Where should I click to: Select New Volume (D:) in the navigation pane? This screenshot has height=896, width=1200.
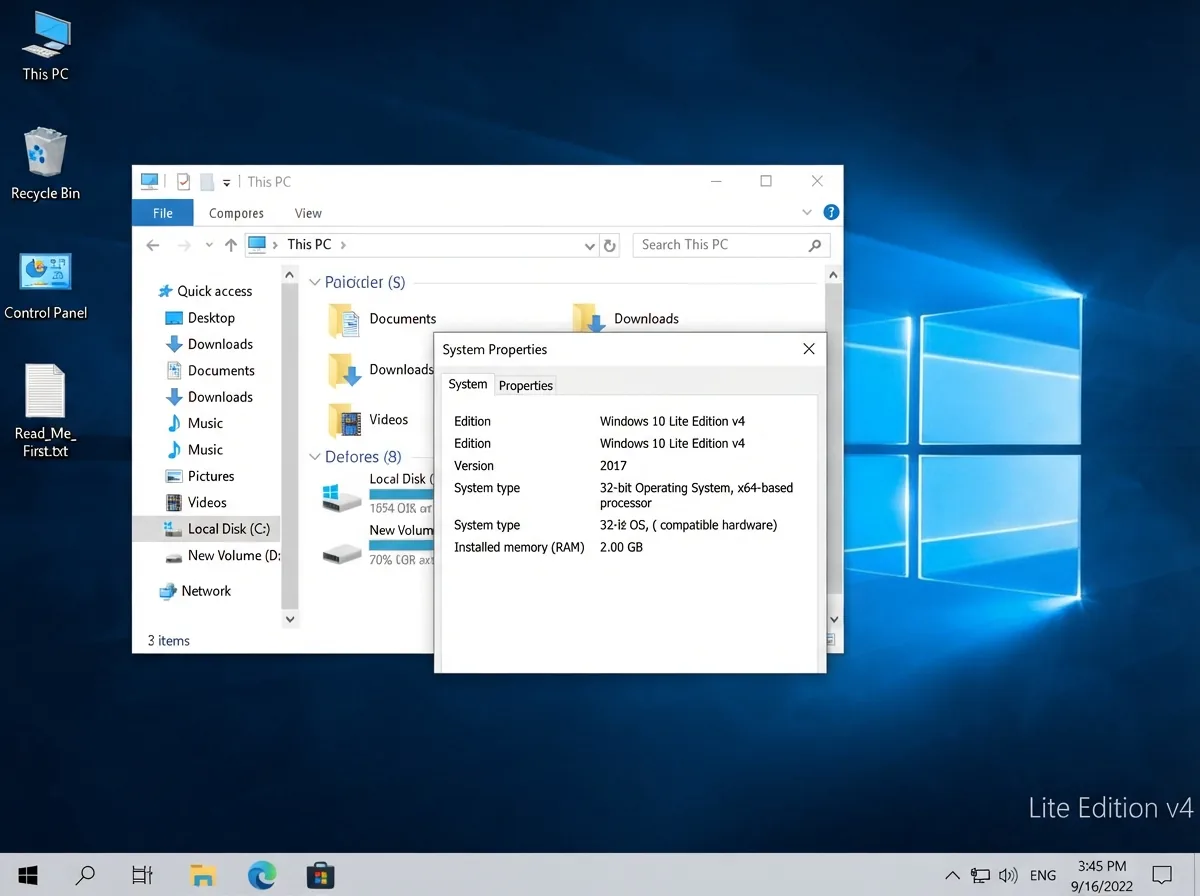click(x=222, y=555)
